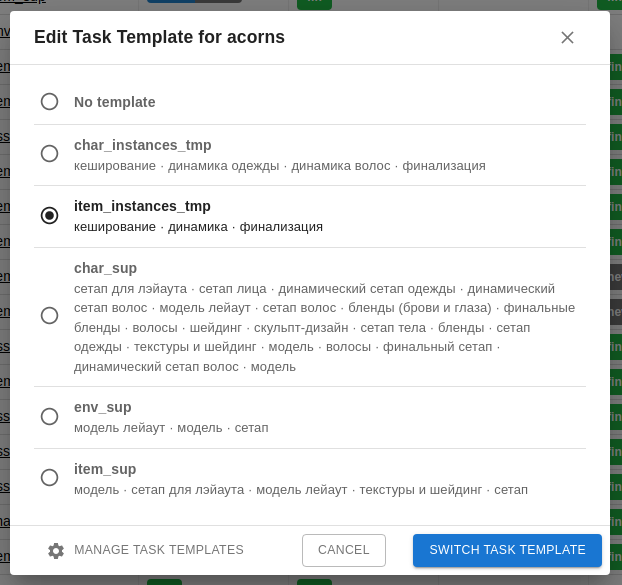Click the dialog title for acorns

159,38
